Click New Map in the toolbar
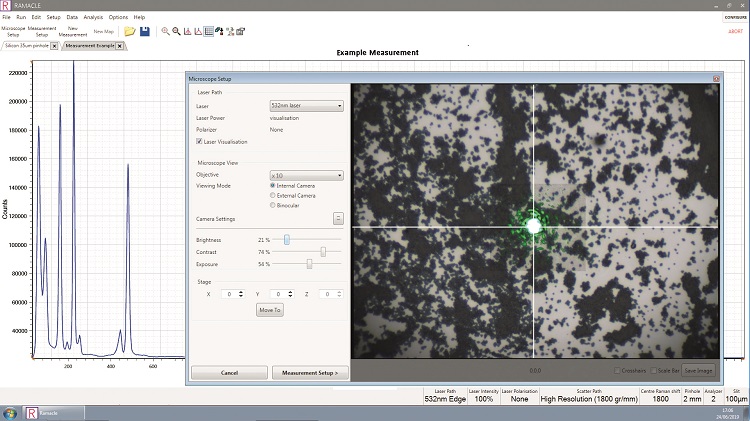This screenshot has width=750, height=421. 104,32
